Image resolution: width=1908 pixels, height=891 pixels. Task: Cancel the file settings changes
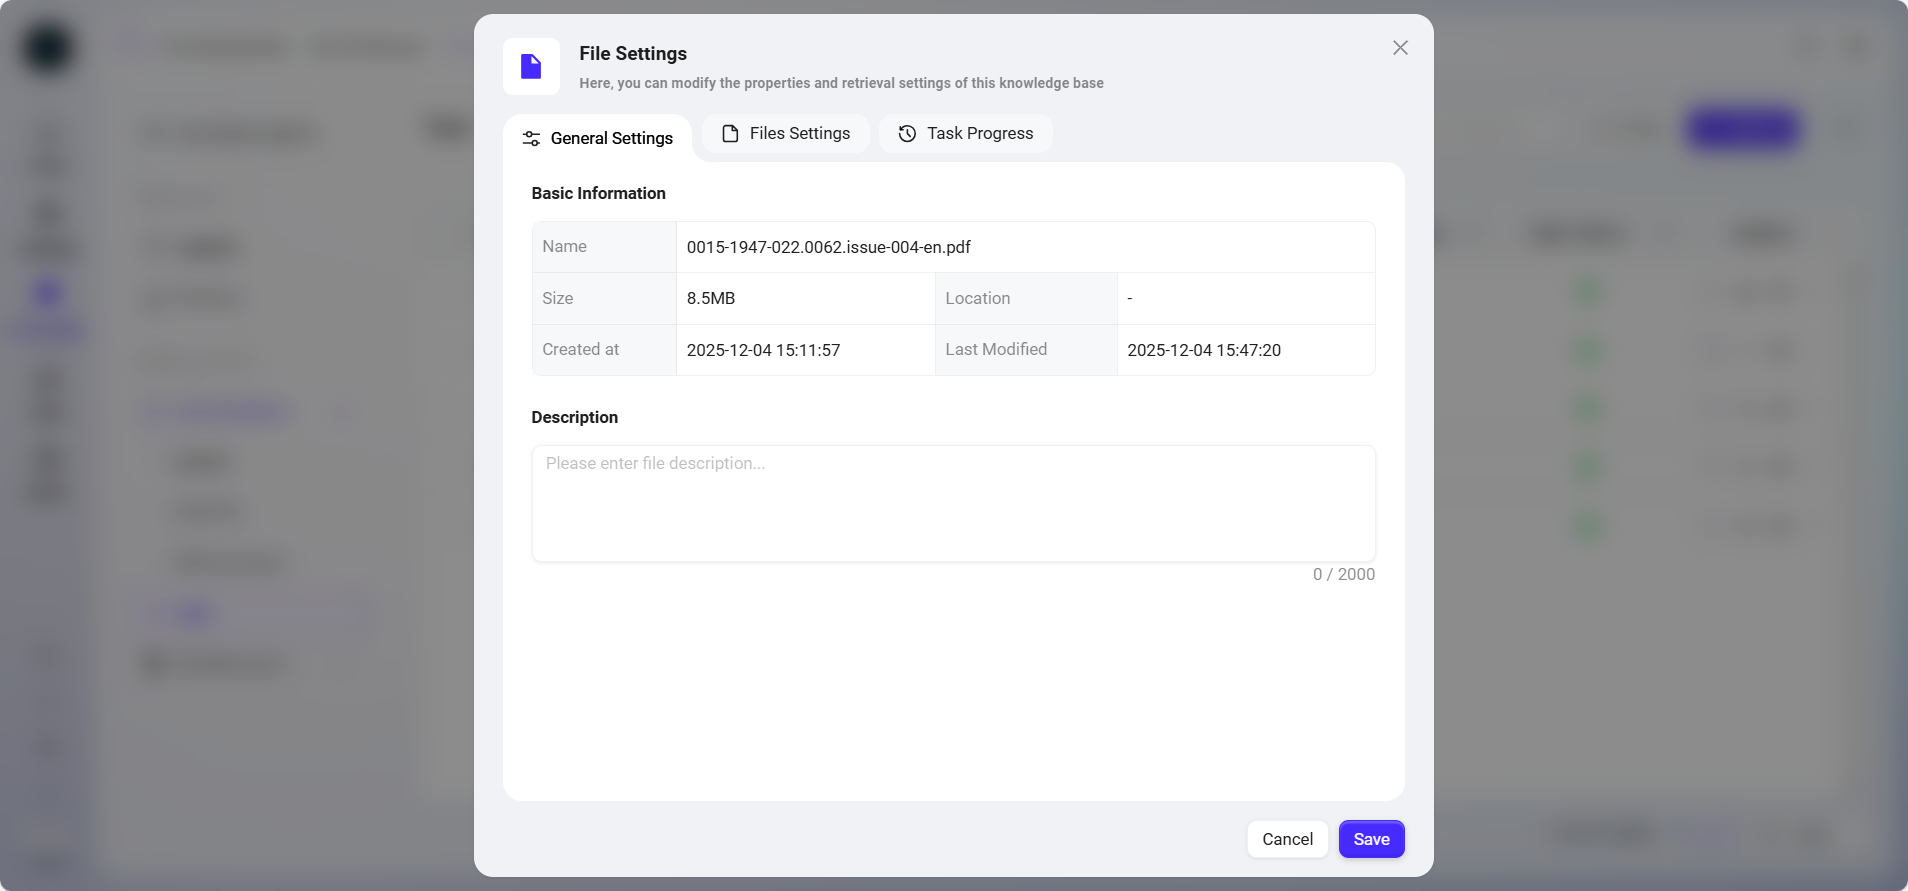[1287, 839]
